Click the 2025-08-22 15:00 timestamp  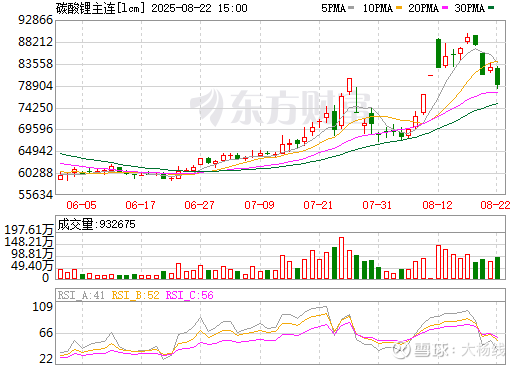pos(199,8)
